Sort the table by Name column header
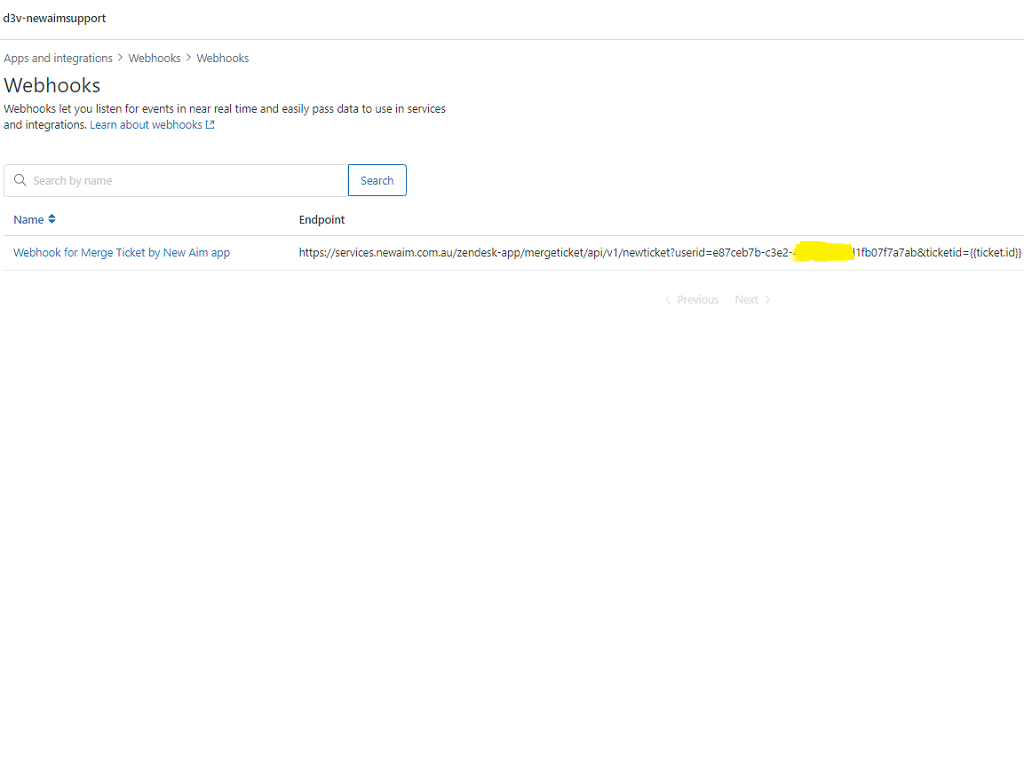The height and width of the screenshot is (768, 1024). [x=29, y=219]
